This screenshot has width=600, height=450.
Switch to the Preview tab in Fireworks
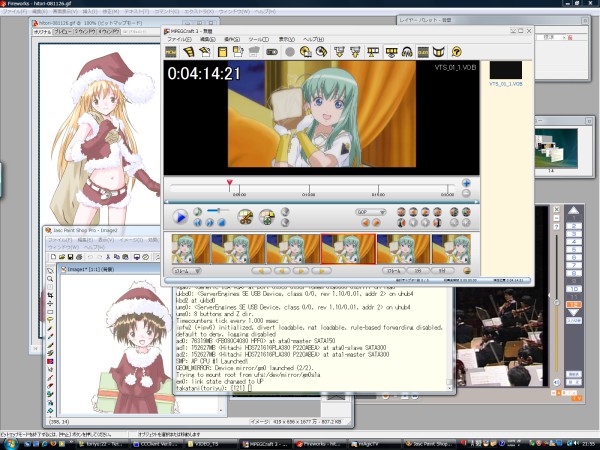62,32
